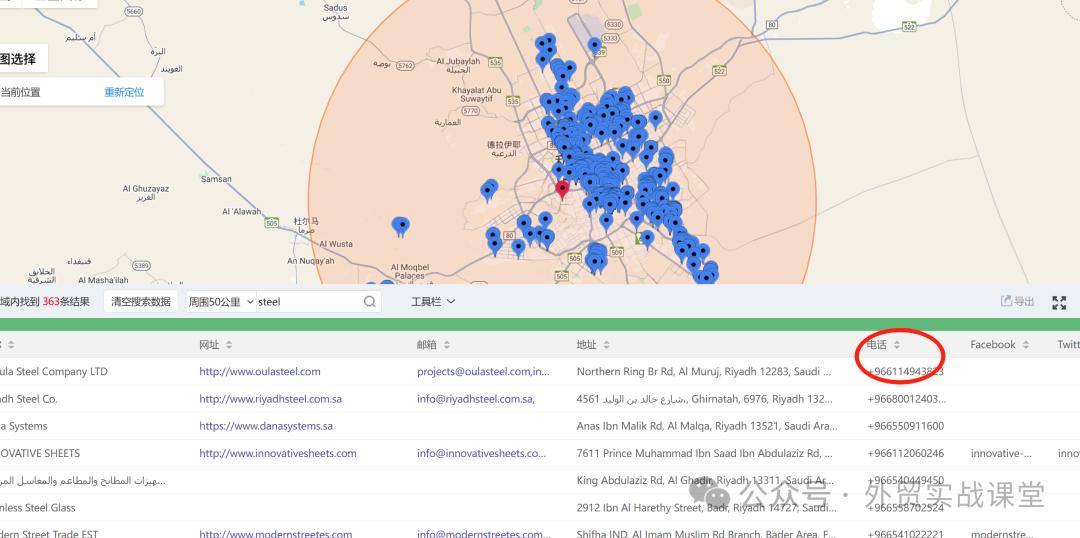Open the oulasteel.com website link

tap(260, 372)
